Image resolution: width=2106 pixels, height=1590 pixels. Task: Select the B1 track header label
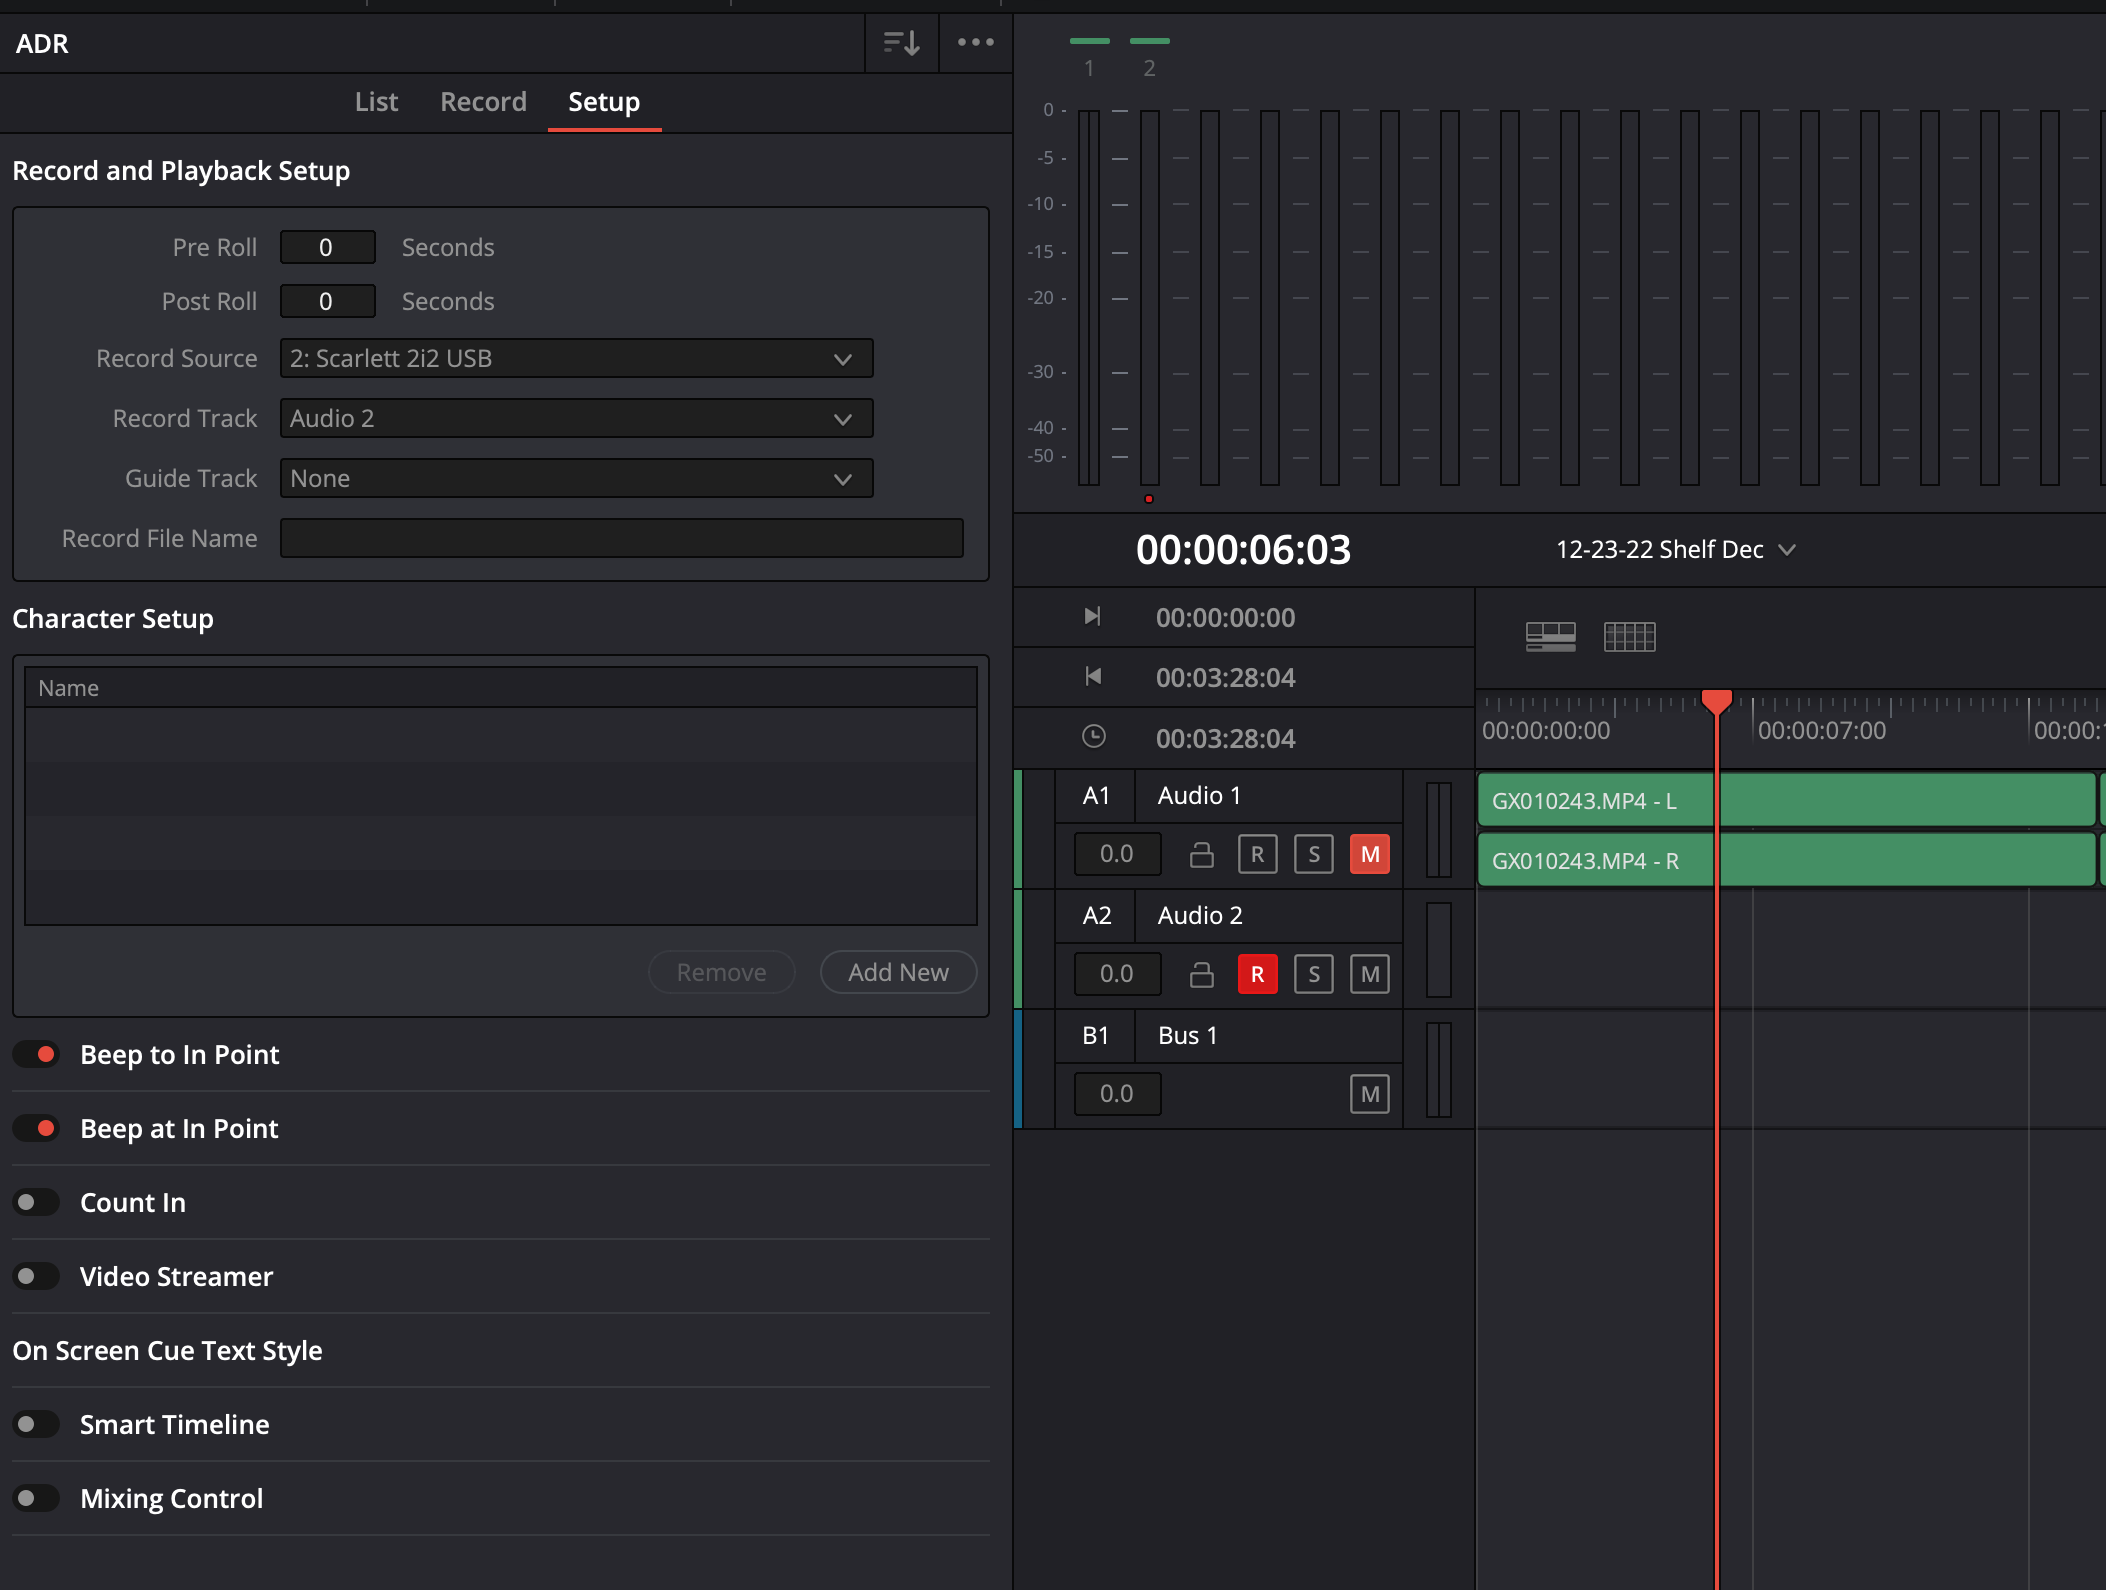[1096, 1035]
